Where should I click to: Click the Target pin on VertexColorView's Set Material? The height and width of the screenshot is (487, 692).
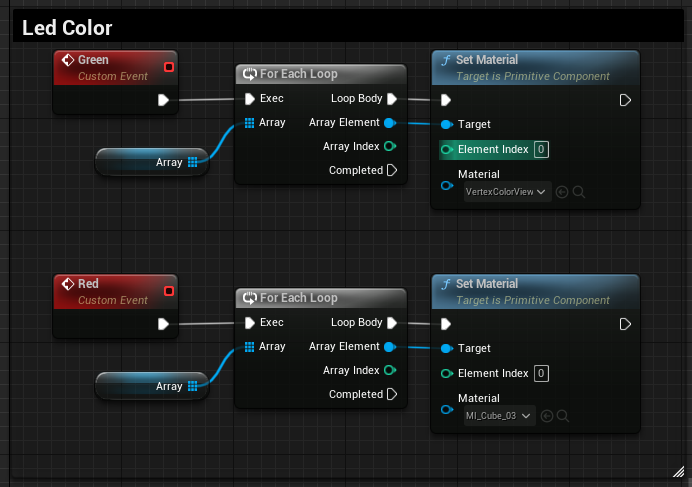[446, 125]
